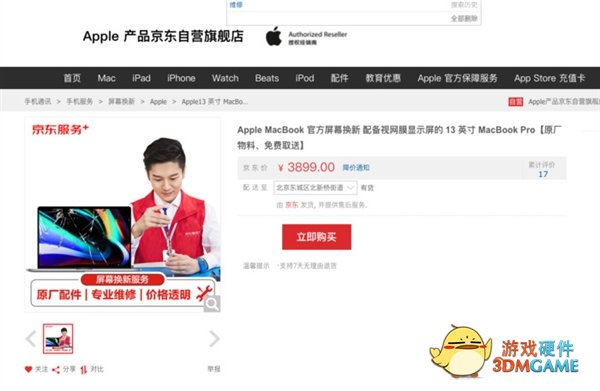Viewport: 600px width, 391px height.
Task: Expand the 配送至 delivery address dropdown
Action: click(315, 187)
